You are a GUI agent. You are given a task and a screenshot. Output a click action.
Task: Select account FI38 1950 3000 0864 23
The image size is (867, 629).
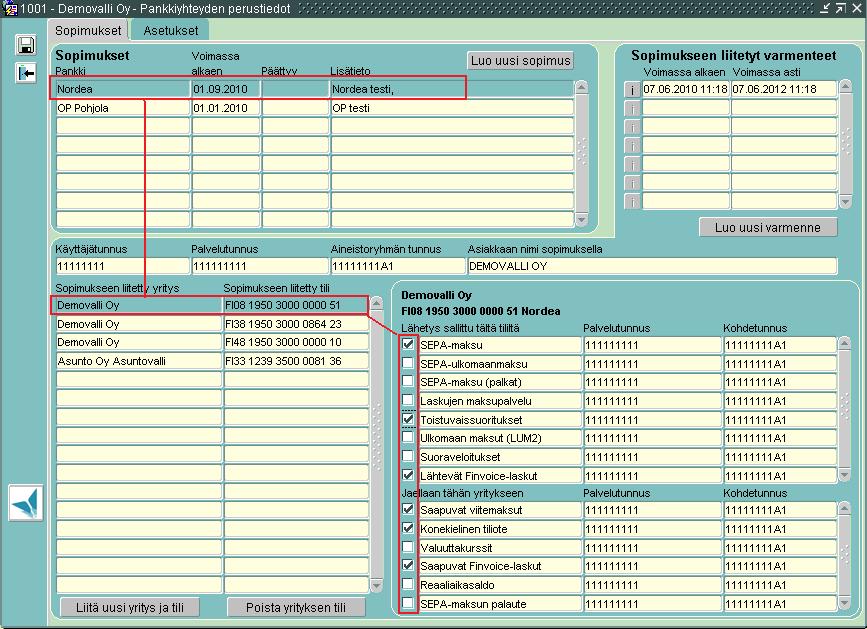(296, 324)
